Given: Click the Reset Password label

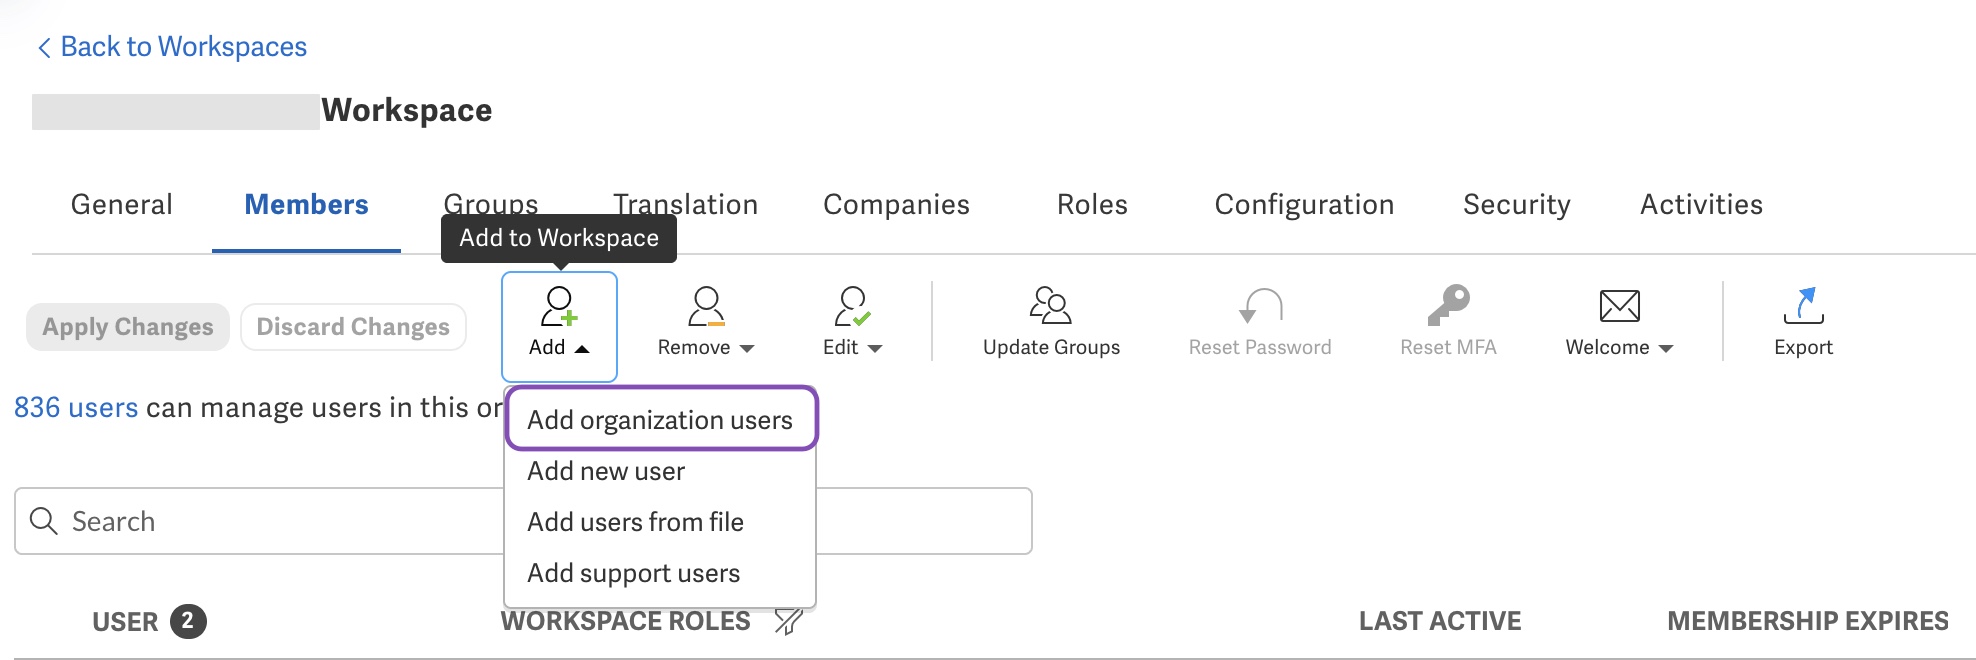Looking at the screenshot, I should [1260, 347].
